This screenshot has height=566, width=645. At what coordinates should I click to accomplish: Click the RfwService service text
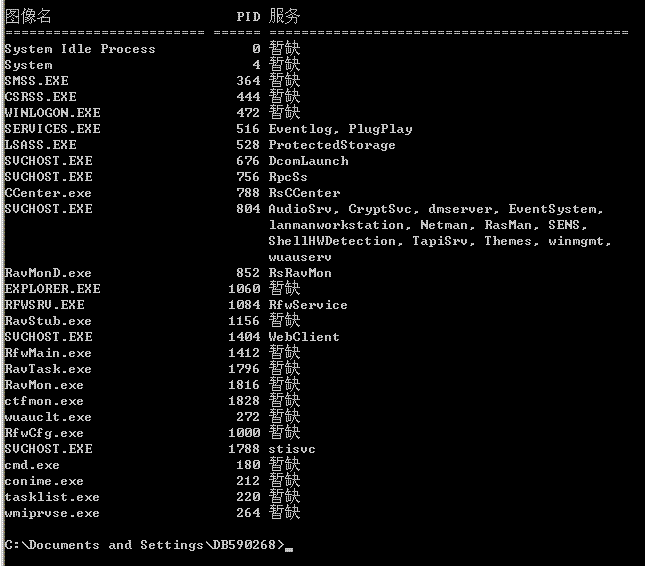tap(308, 305)
